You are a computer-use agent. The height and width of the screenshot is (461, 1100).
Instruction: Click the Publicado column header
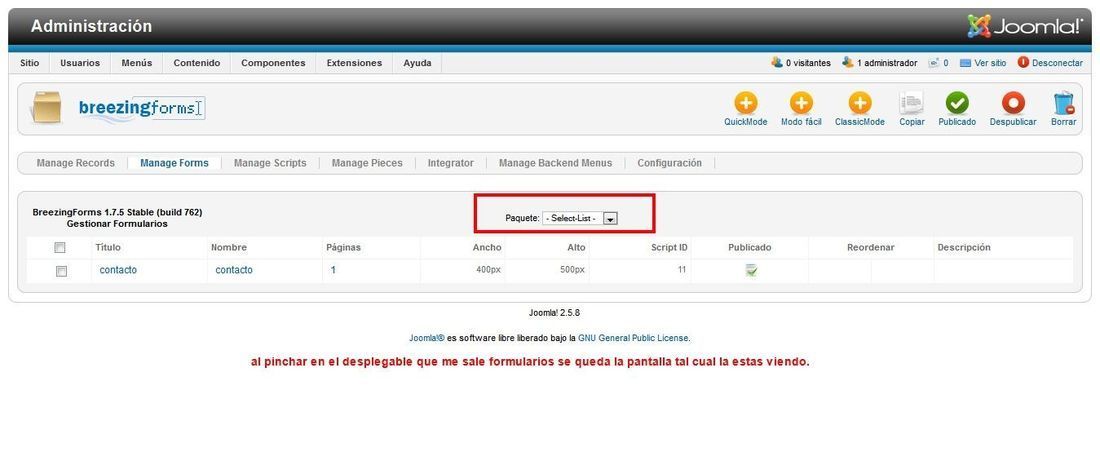[x=749, y=248]
